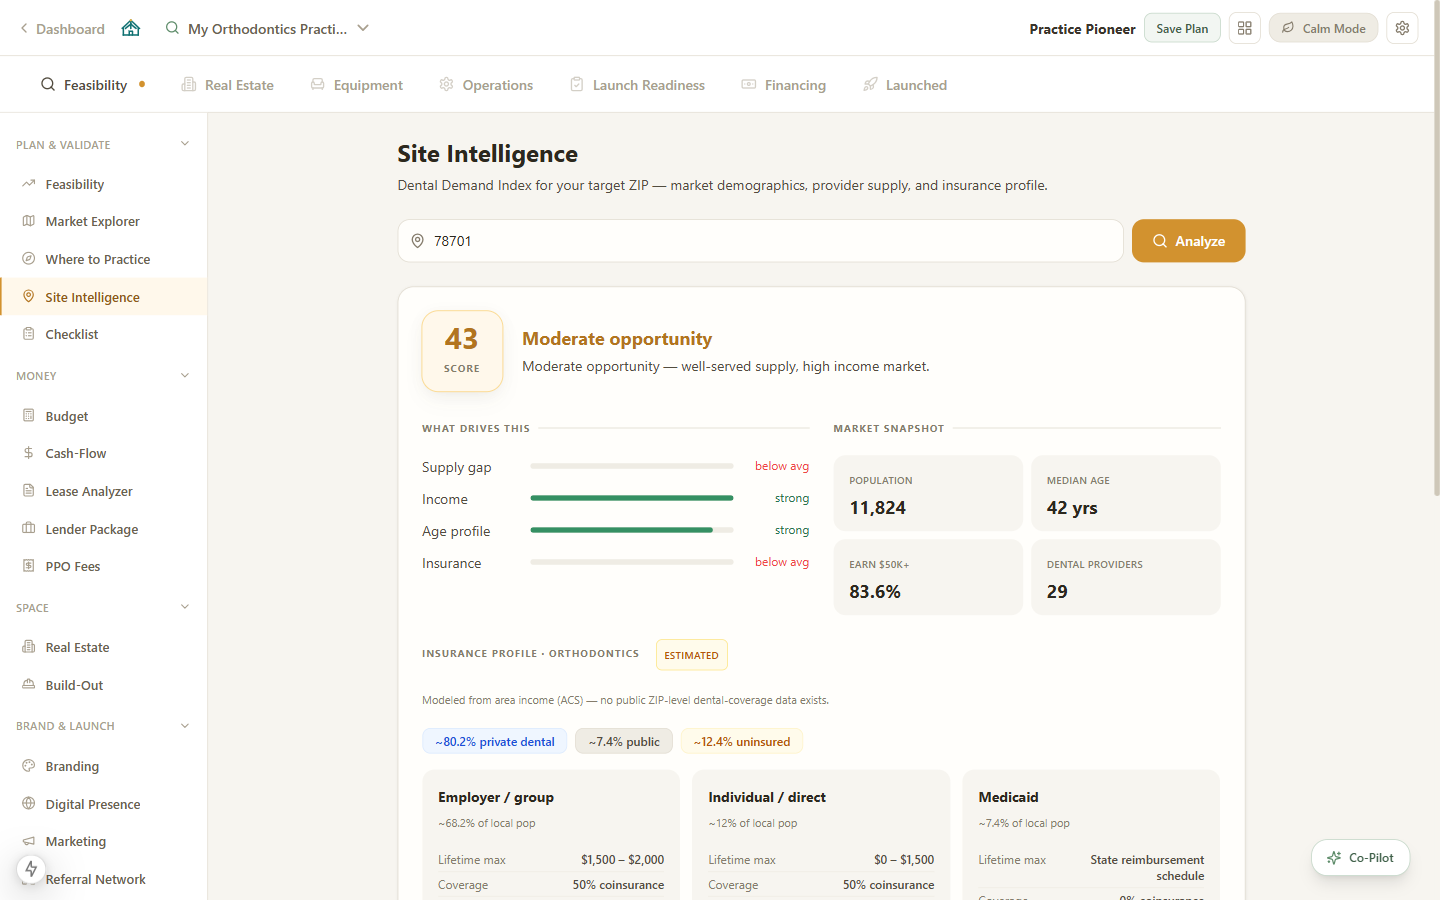Switch to the Real Estate top tab
The height and width of the screenshot is (900, 1440).
coord(228,85)
